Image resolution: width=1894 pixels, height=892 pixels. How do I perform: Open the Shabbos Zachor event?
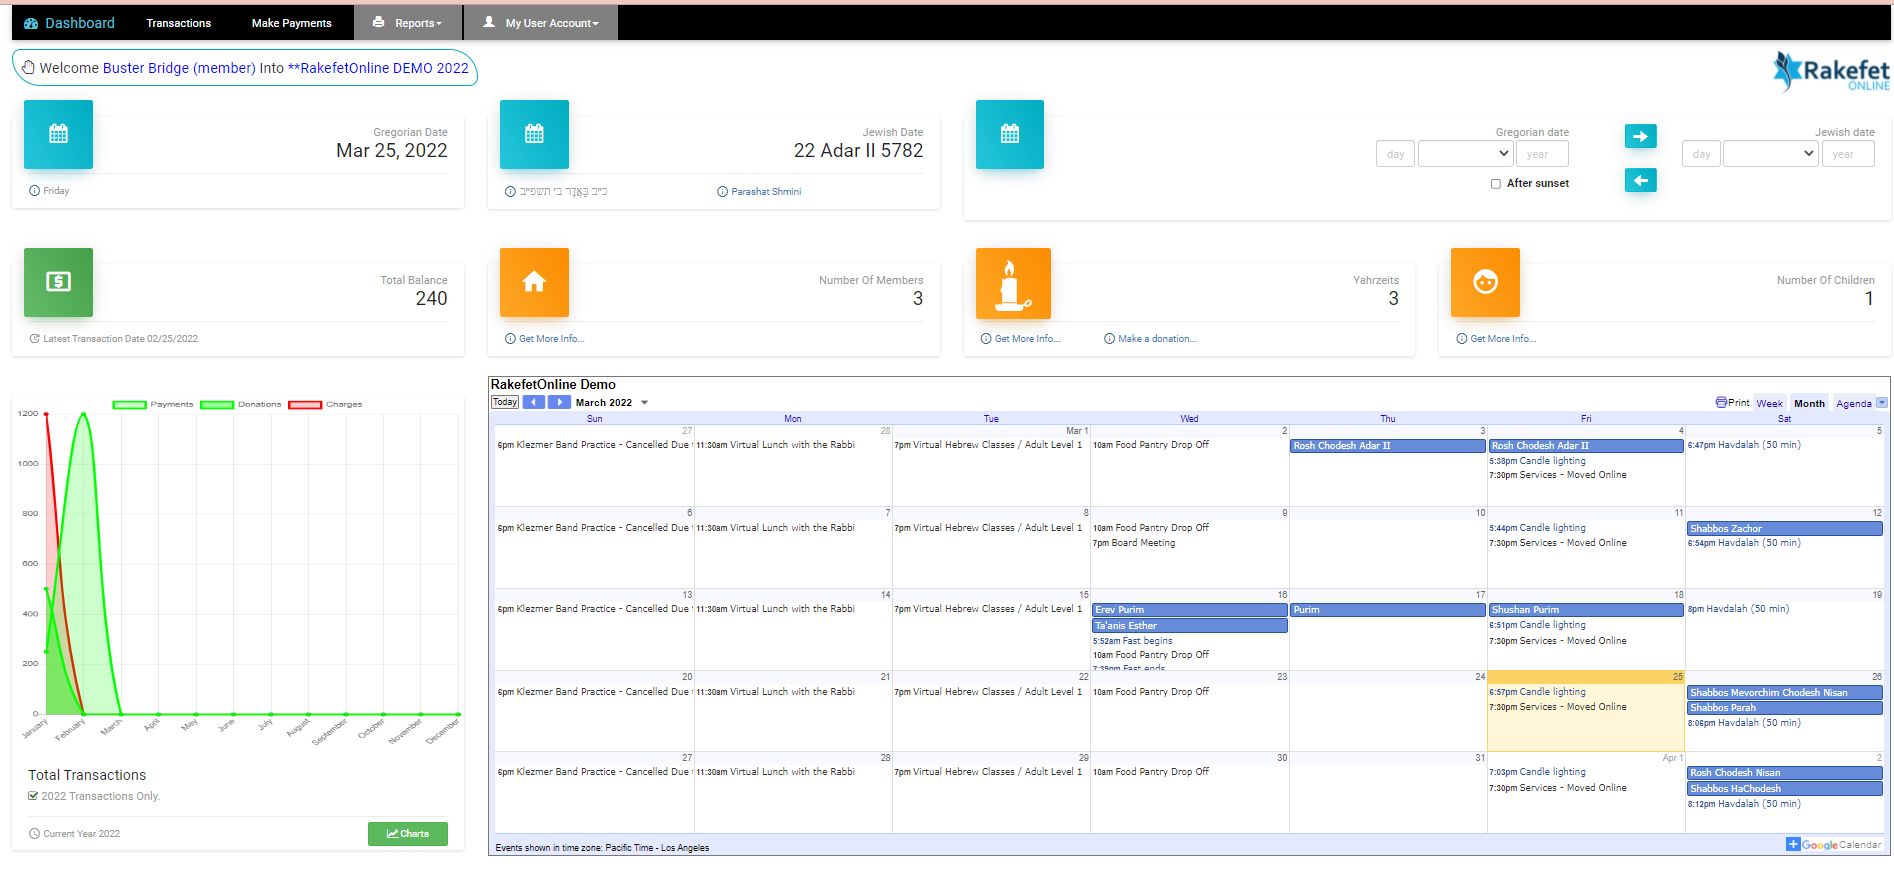tap(1784, 529)
